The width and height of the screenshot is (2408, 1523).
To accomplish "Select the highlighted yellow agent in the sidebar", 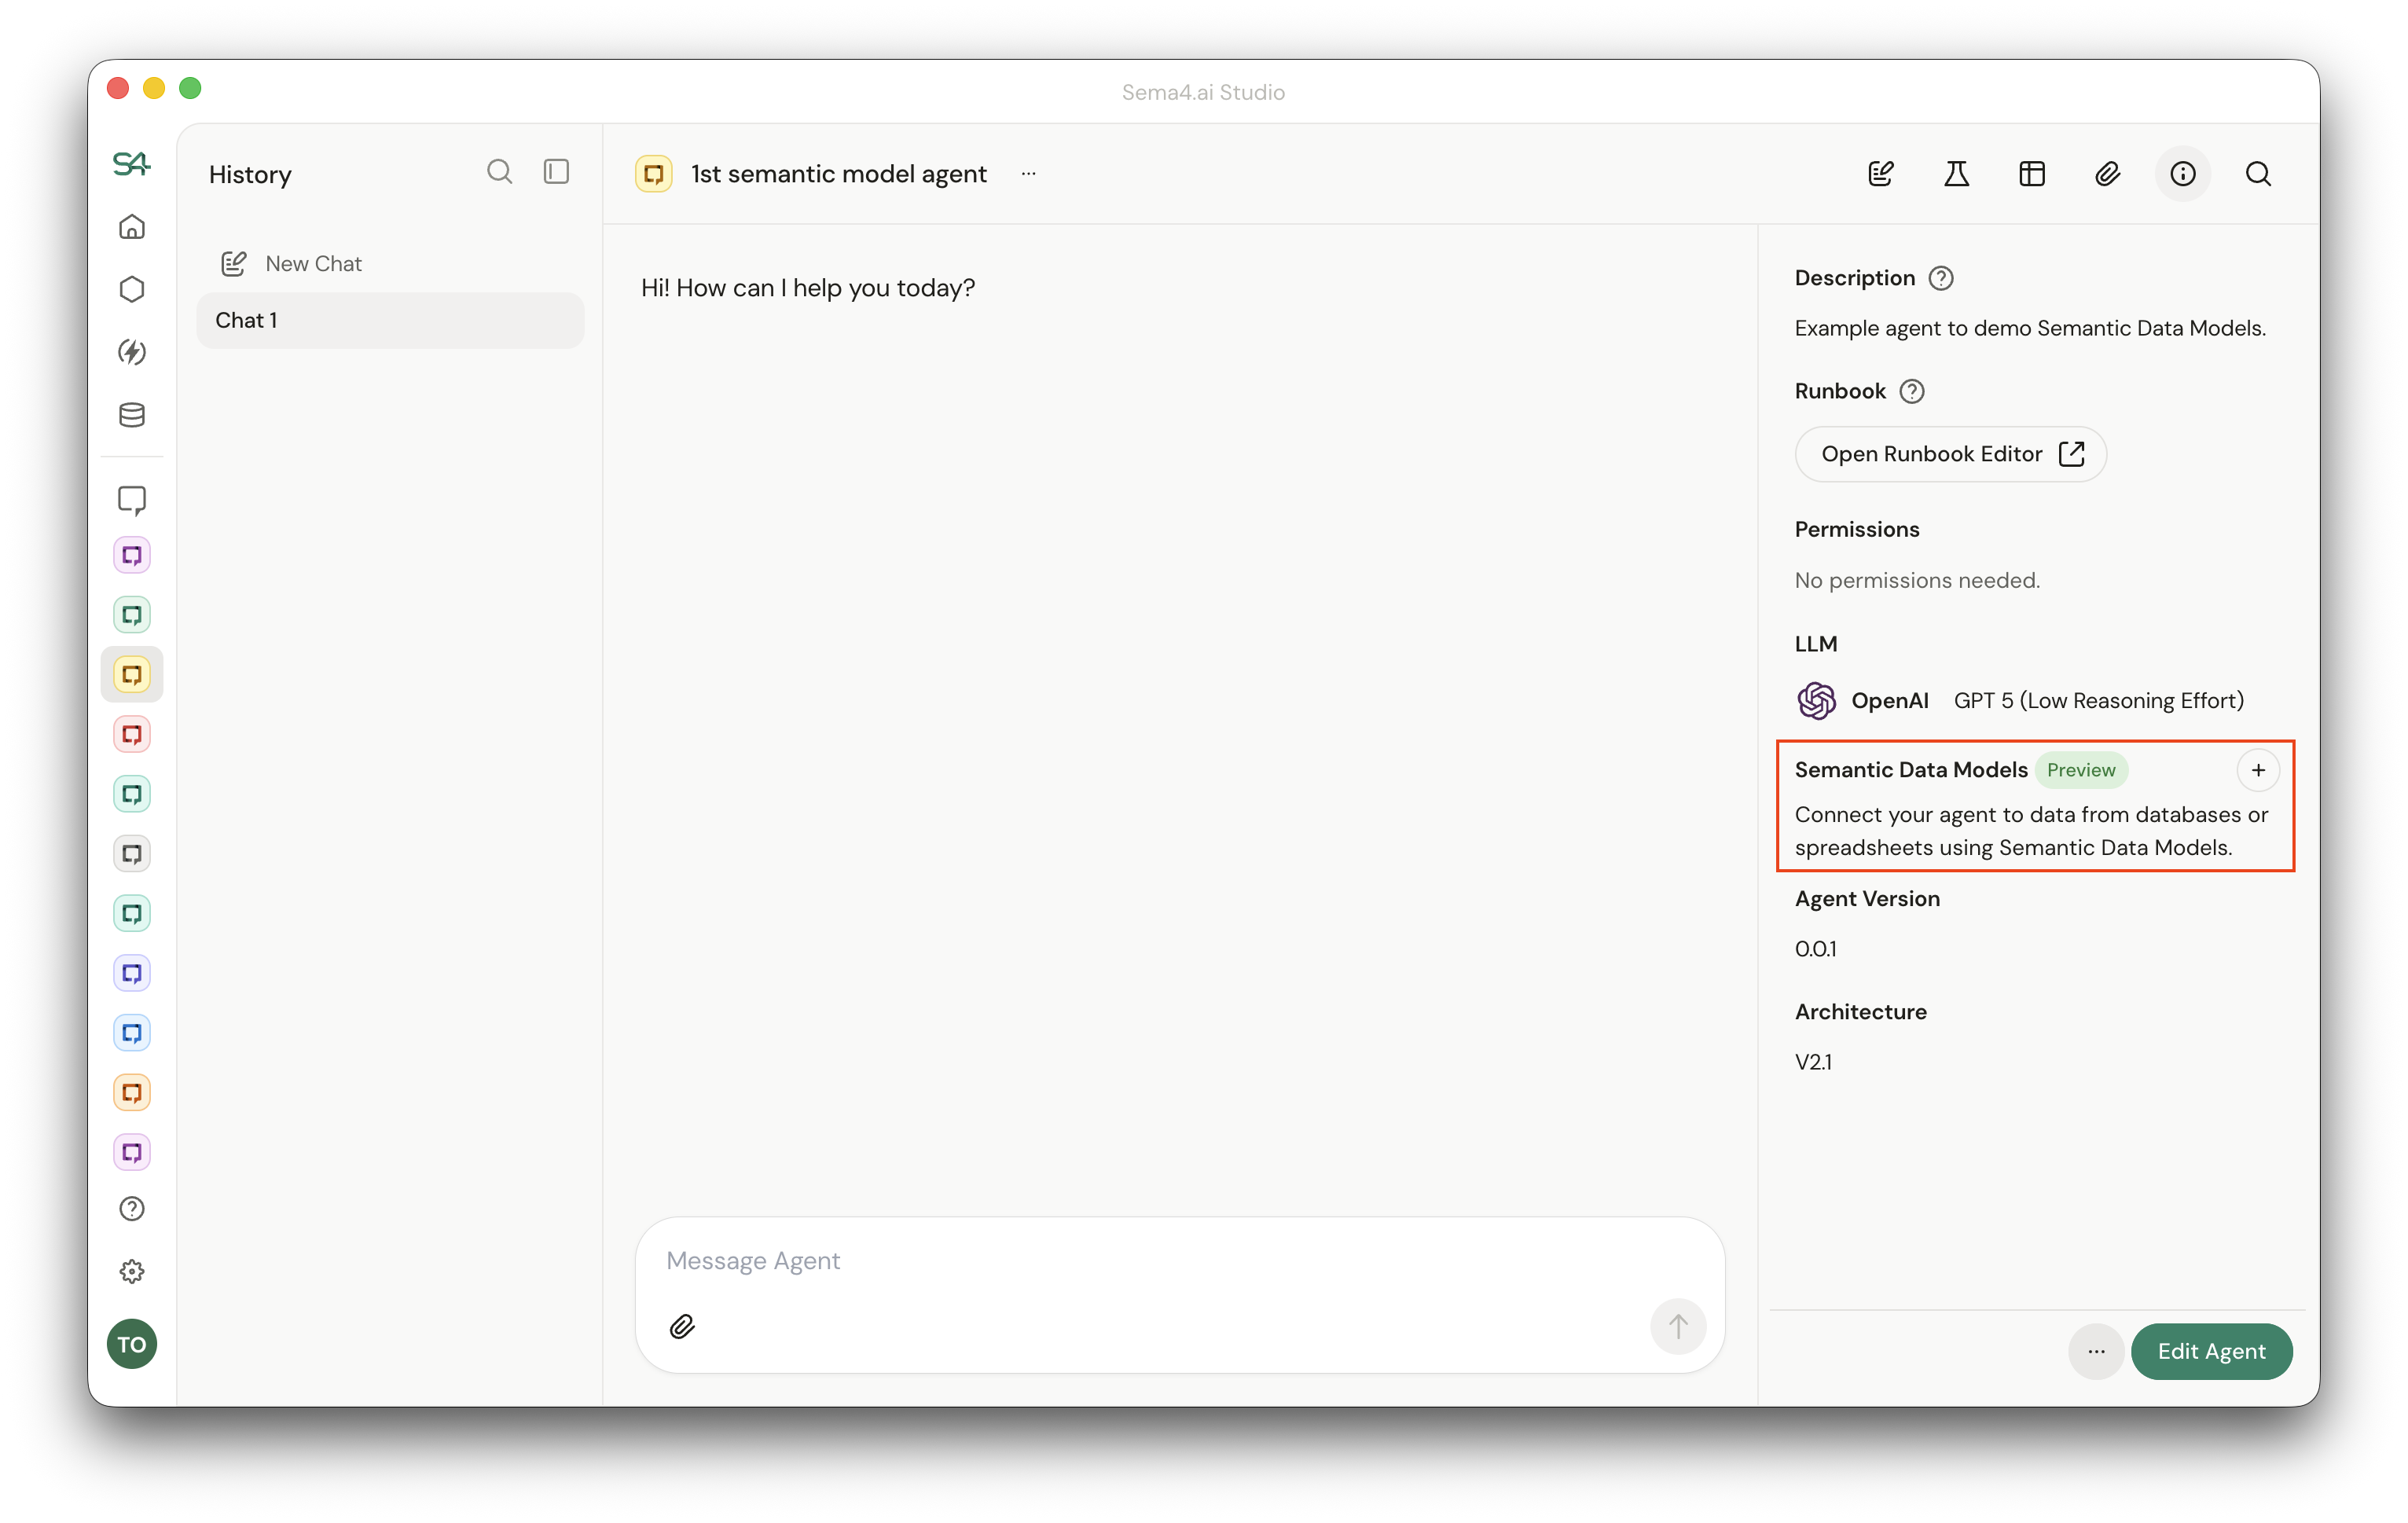I will click(x=131, y=674).
